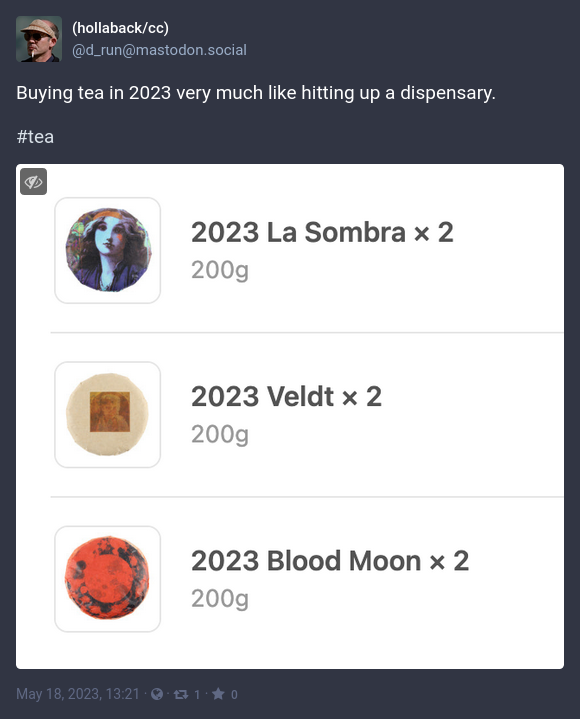The width and height of the screenshot is (580, 719).
Task: Click the favourite count number 0
Action: 234,694
